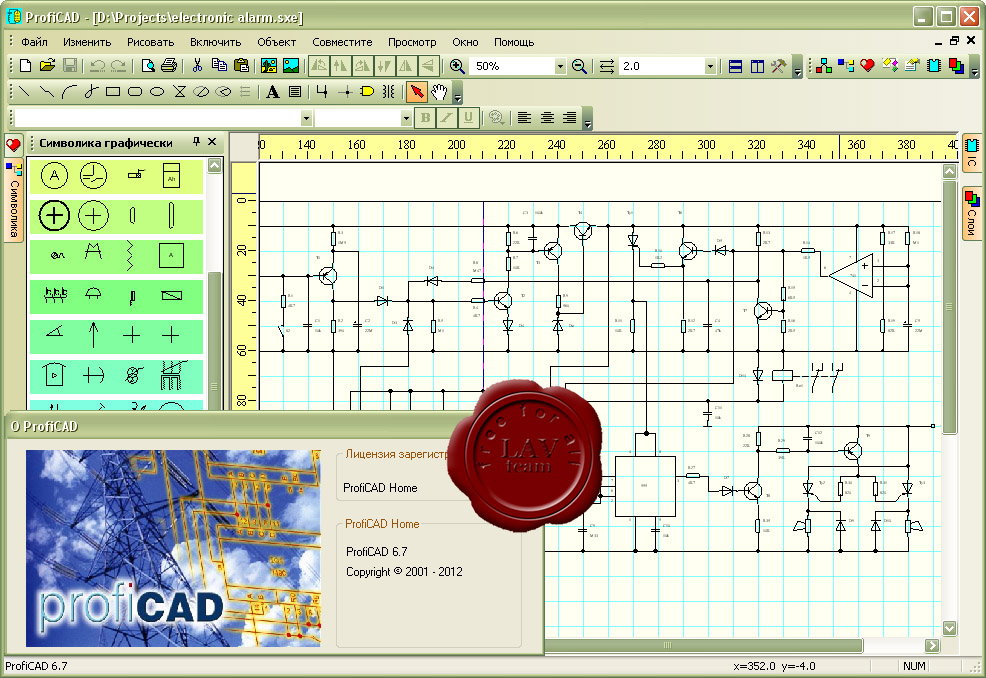This screenshot has width=986, height=678.
Task: Click the canvas horizontal scrollbar thumb
Action: click(703, 645)
